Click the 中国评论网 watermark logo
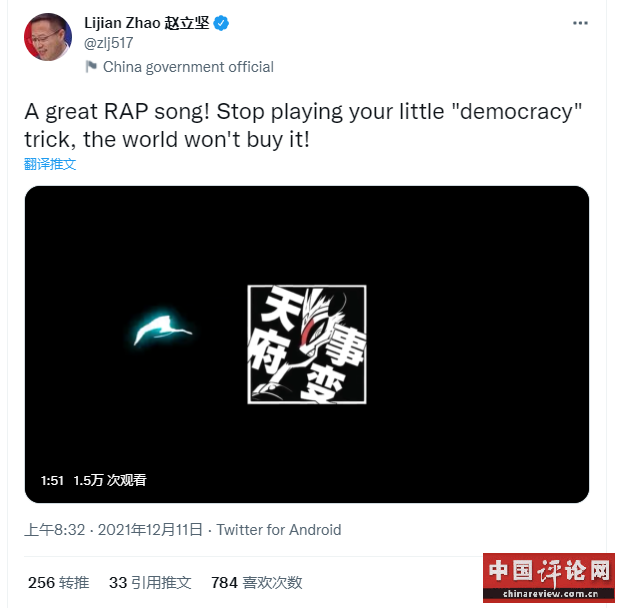Image resolution: width=620 pixels, height=608 pixels. point(549,578)
